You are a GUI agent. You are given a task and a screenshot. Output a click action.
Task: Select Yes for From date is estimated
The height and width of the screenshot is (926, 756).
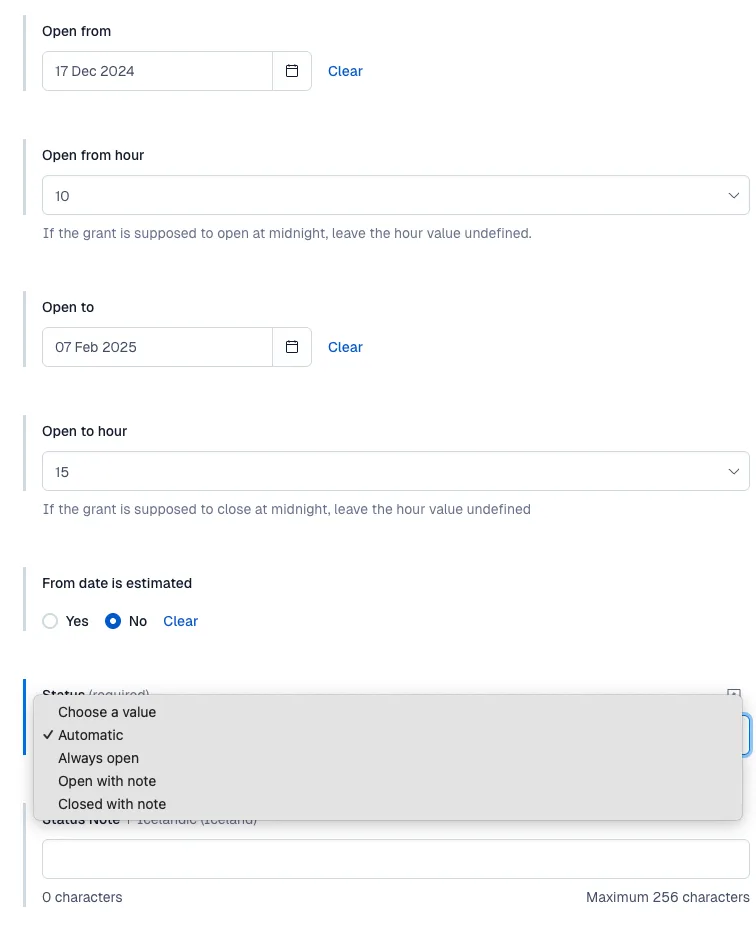[x=50, y=621]
